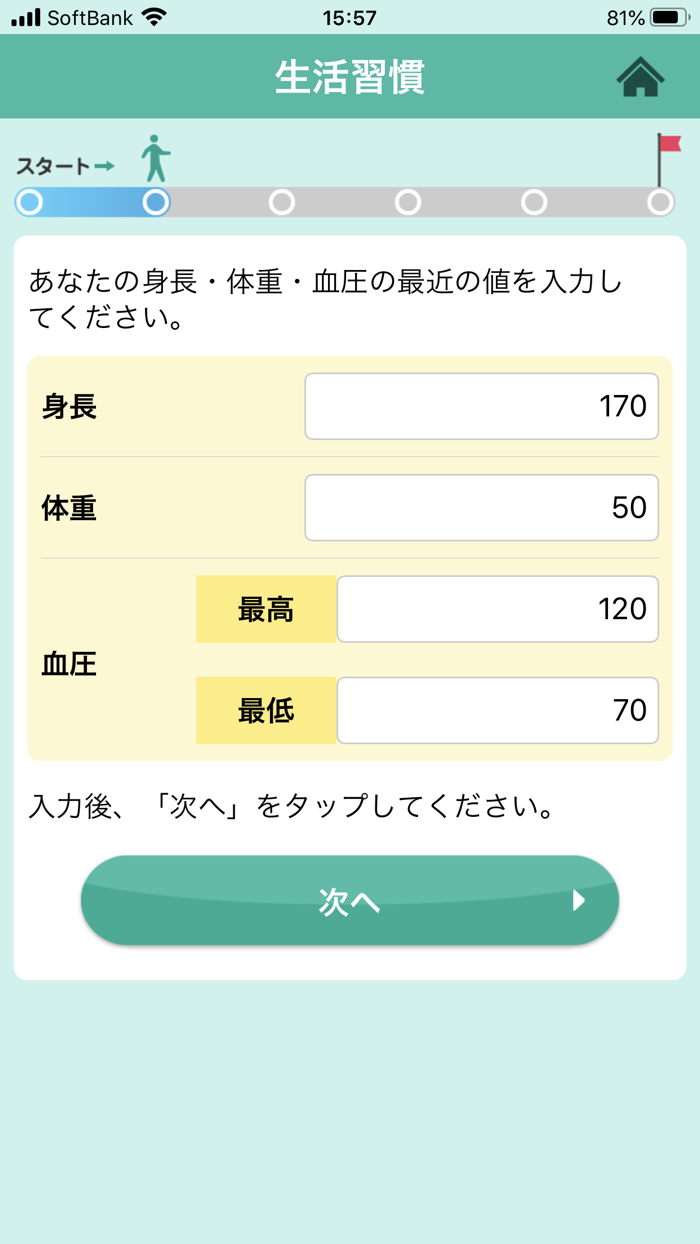
Task: Tap the 身長 input showing 170
Action: pos(481,406)
